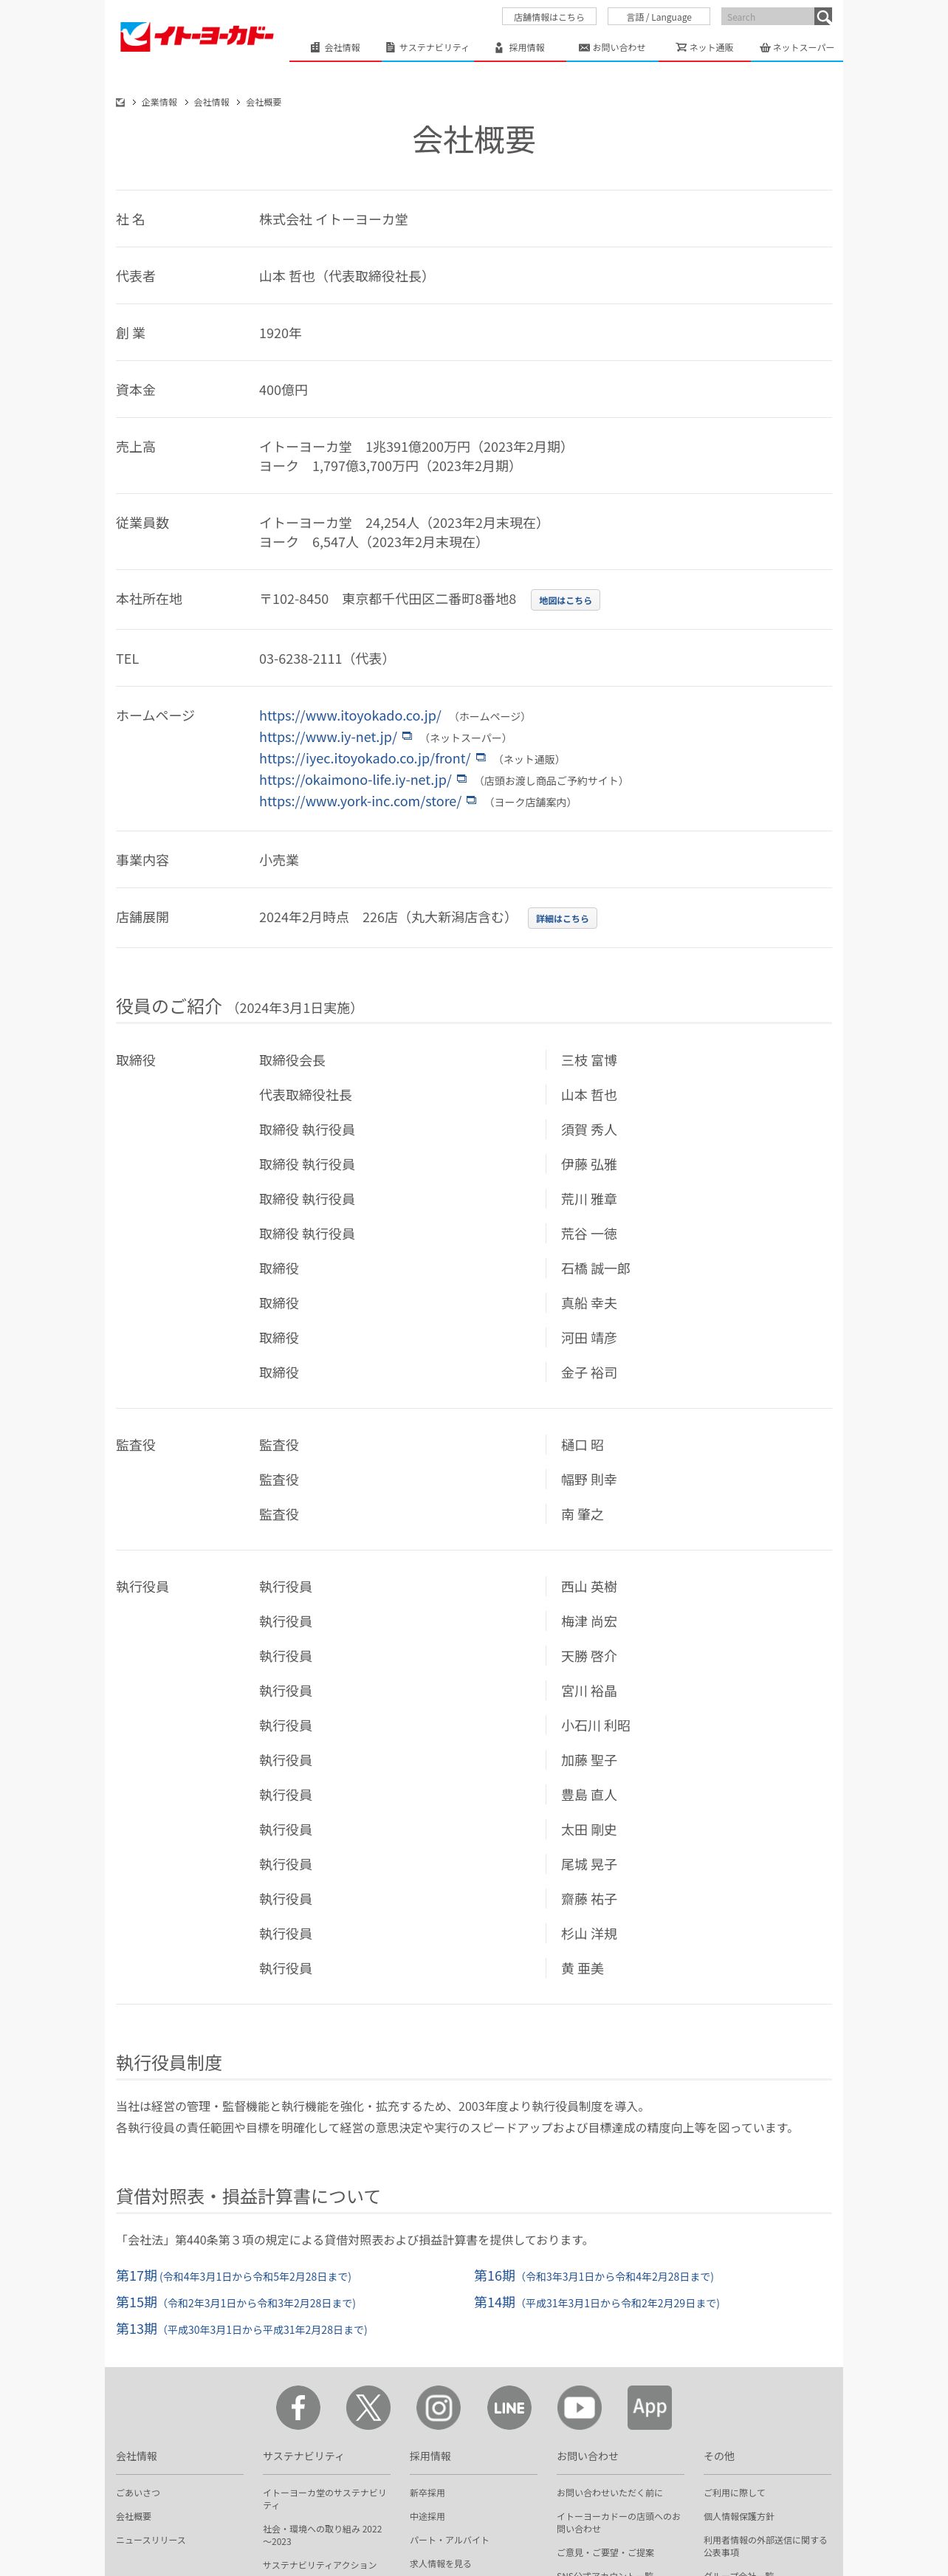948x2576 pixels.
Task: Open the X (Twitter) icon
Action: 368,2407
